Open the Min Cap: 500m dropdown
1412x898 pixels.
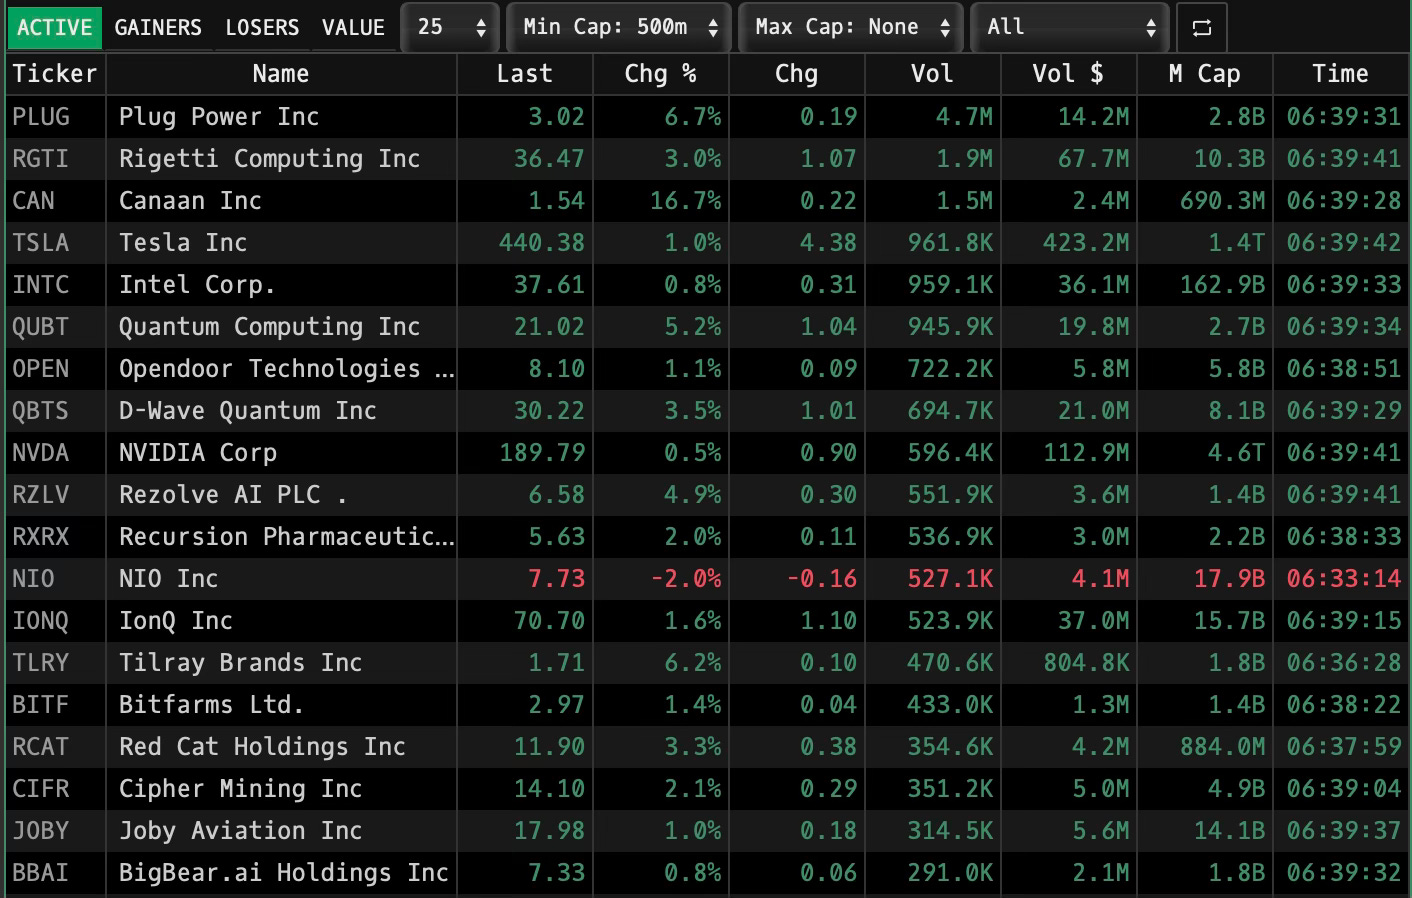619,28
